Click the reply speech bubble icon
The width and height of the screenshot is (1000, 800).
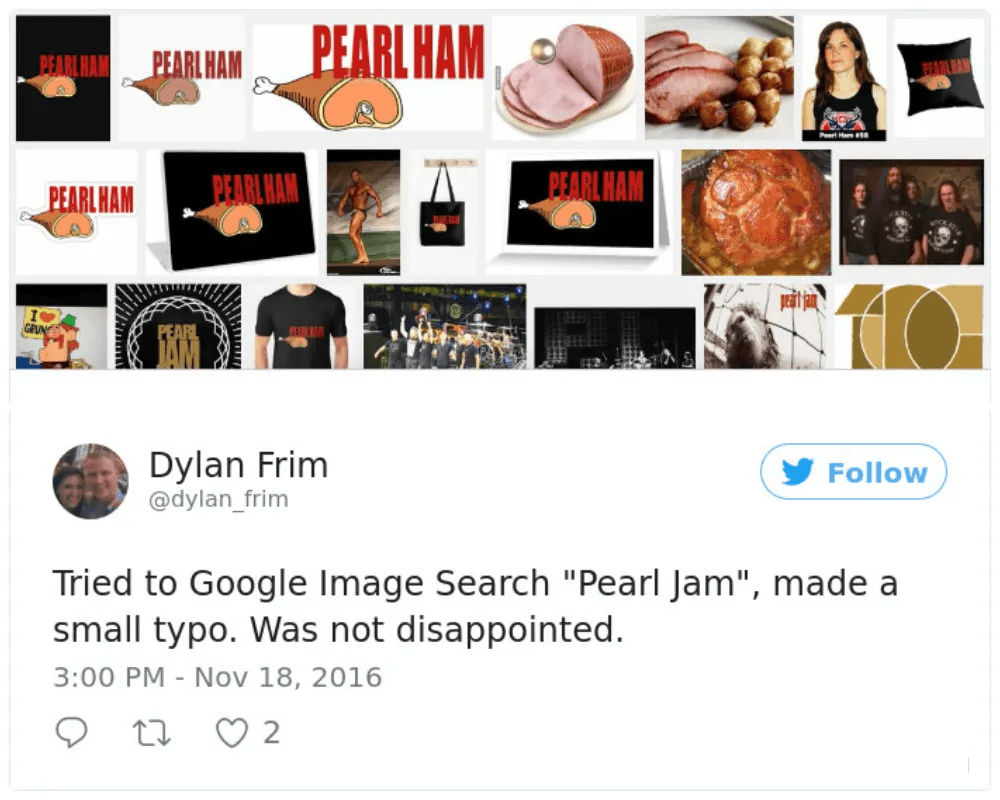(71, 732)
